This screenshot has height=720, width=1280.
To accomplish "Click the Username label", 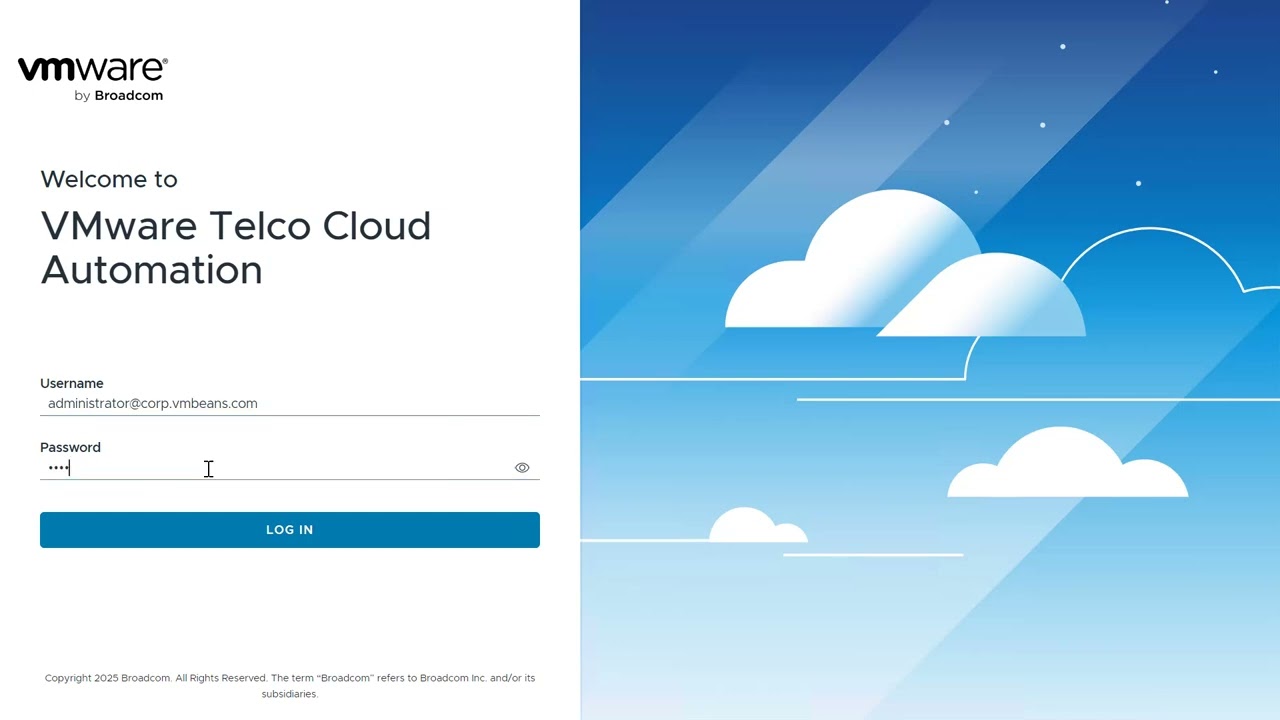I will (72, 383).
